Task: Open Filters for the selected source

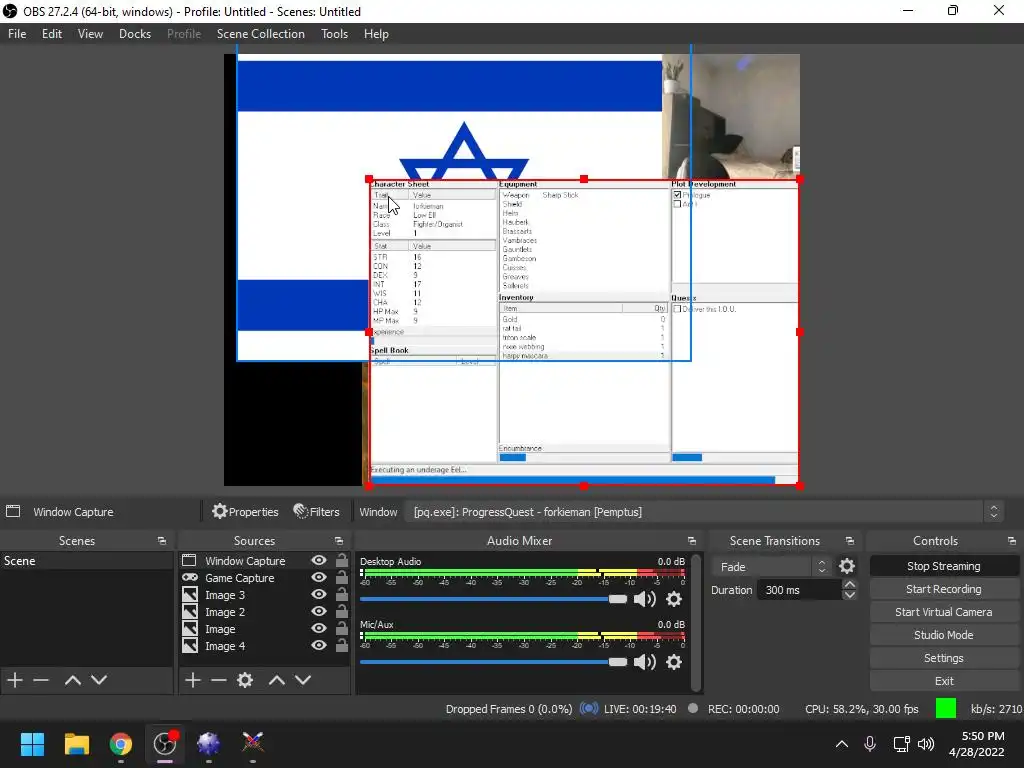Action: tap(317, 512)
